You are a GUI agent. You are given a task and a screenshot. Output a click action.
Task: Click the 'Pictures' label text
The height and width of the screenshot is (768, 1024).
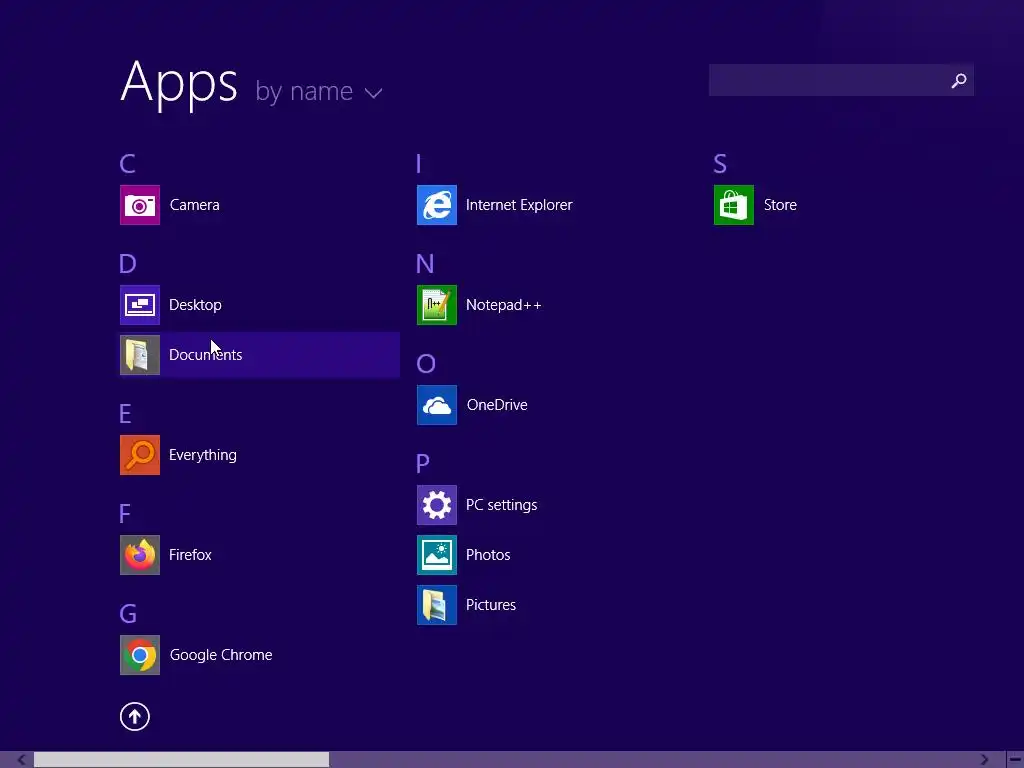click(x=491, y=605)
